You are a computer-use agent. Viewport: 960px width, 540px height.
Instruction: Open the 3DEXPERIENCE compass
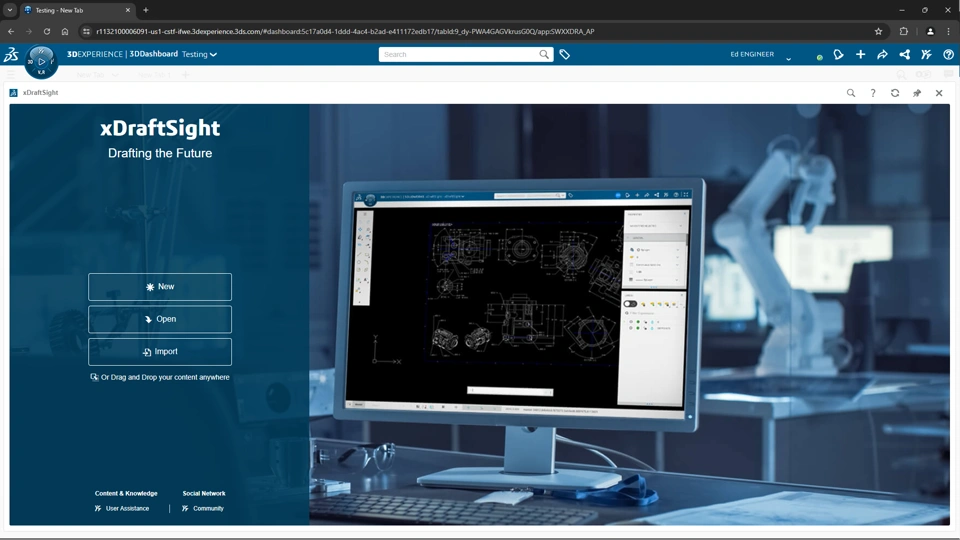pos(41,62)
